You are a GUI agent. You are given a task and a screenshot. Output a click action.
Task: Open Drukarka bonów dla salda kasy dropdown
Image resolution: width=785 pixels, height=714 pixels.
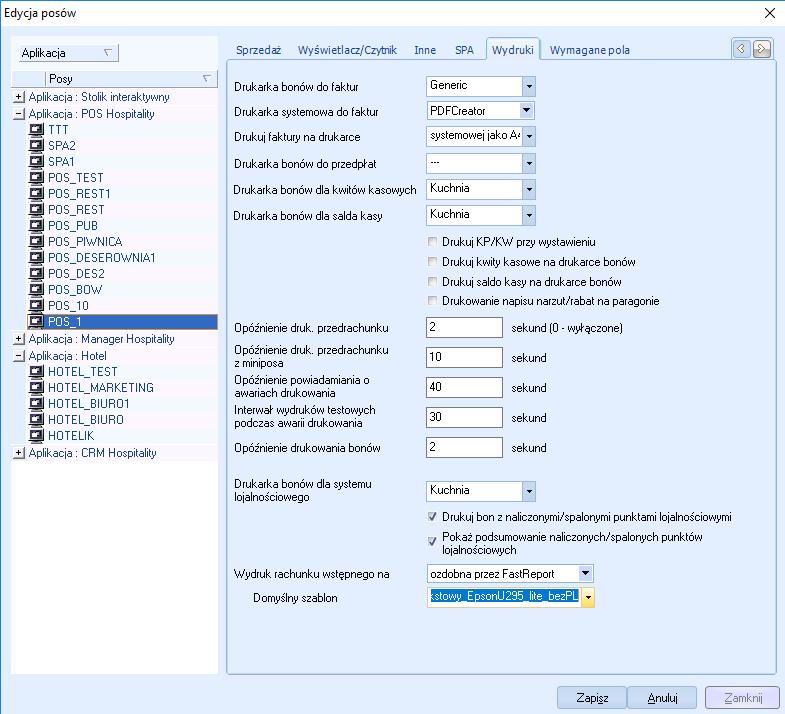tap(529, 215)
